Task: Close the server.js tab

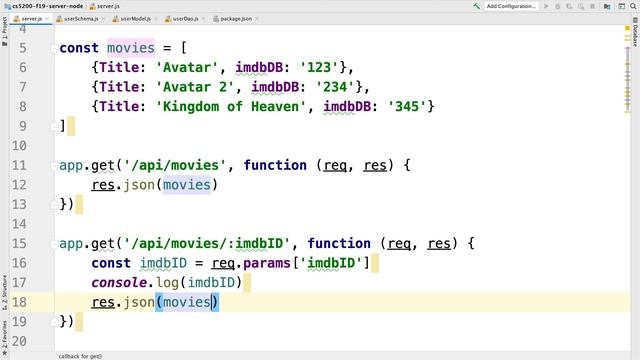Action: pos(47,19)
